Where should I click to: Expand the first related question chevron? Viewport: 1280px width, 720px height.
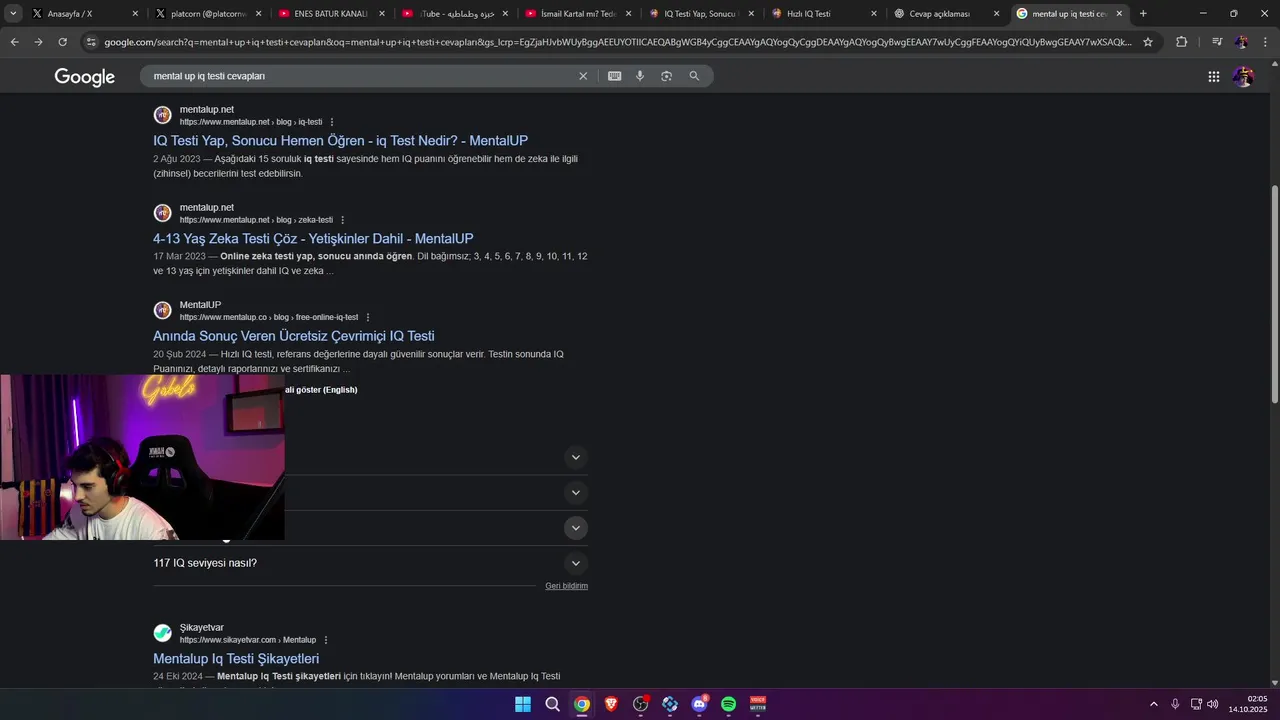click(575, 457)
